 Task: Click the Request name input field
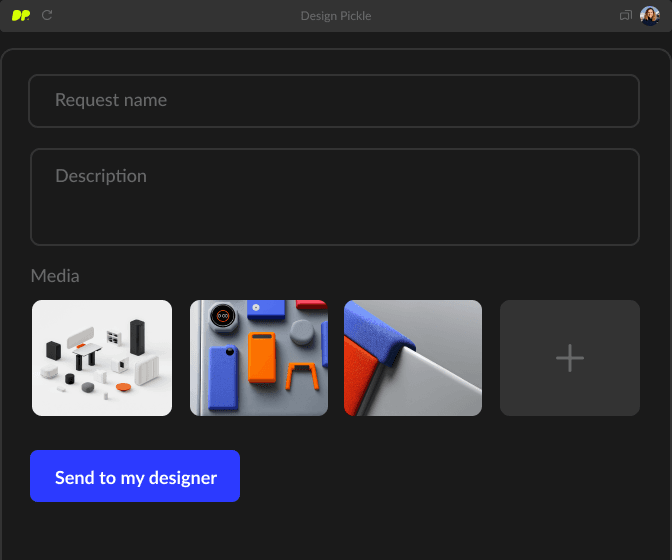point(334,101)
